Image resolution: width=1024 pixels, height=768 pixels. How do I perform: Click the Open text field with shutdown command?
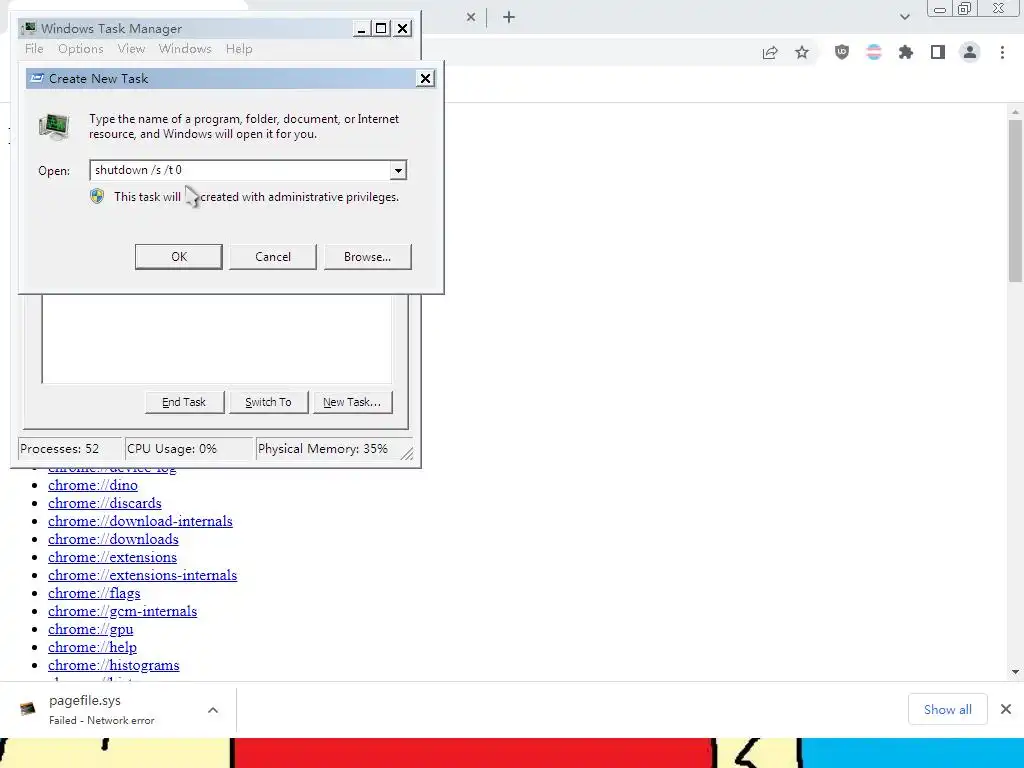pos(240,170)
